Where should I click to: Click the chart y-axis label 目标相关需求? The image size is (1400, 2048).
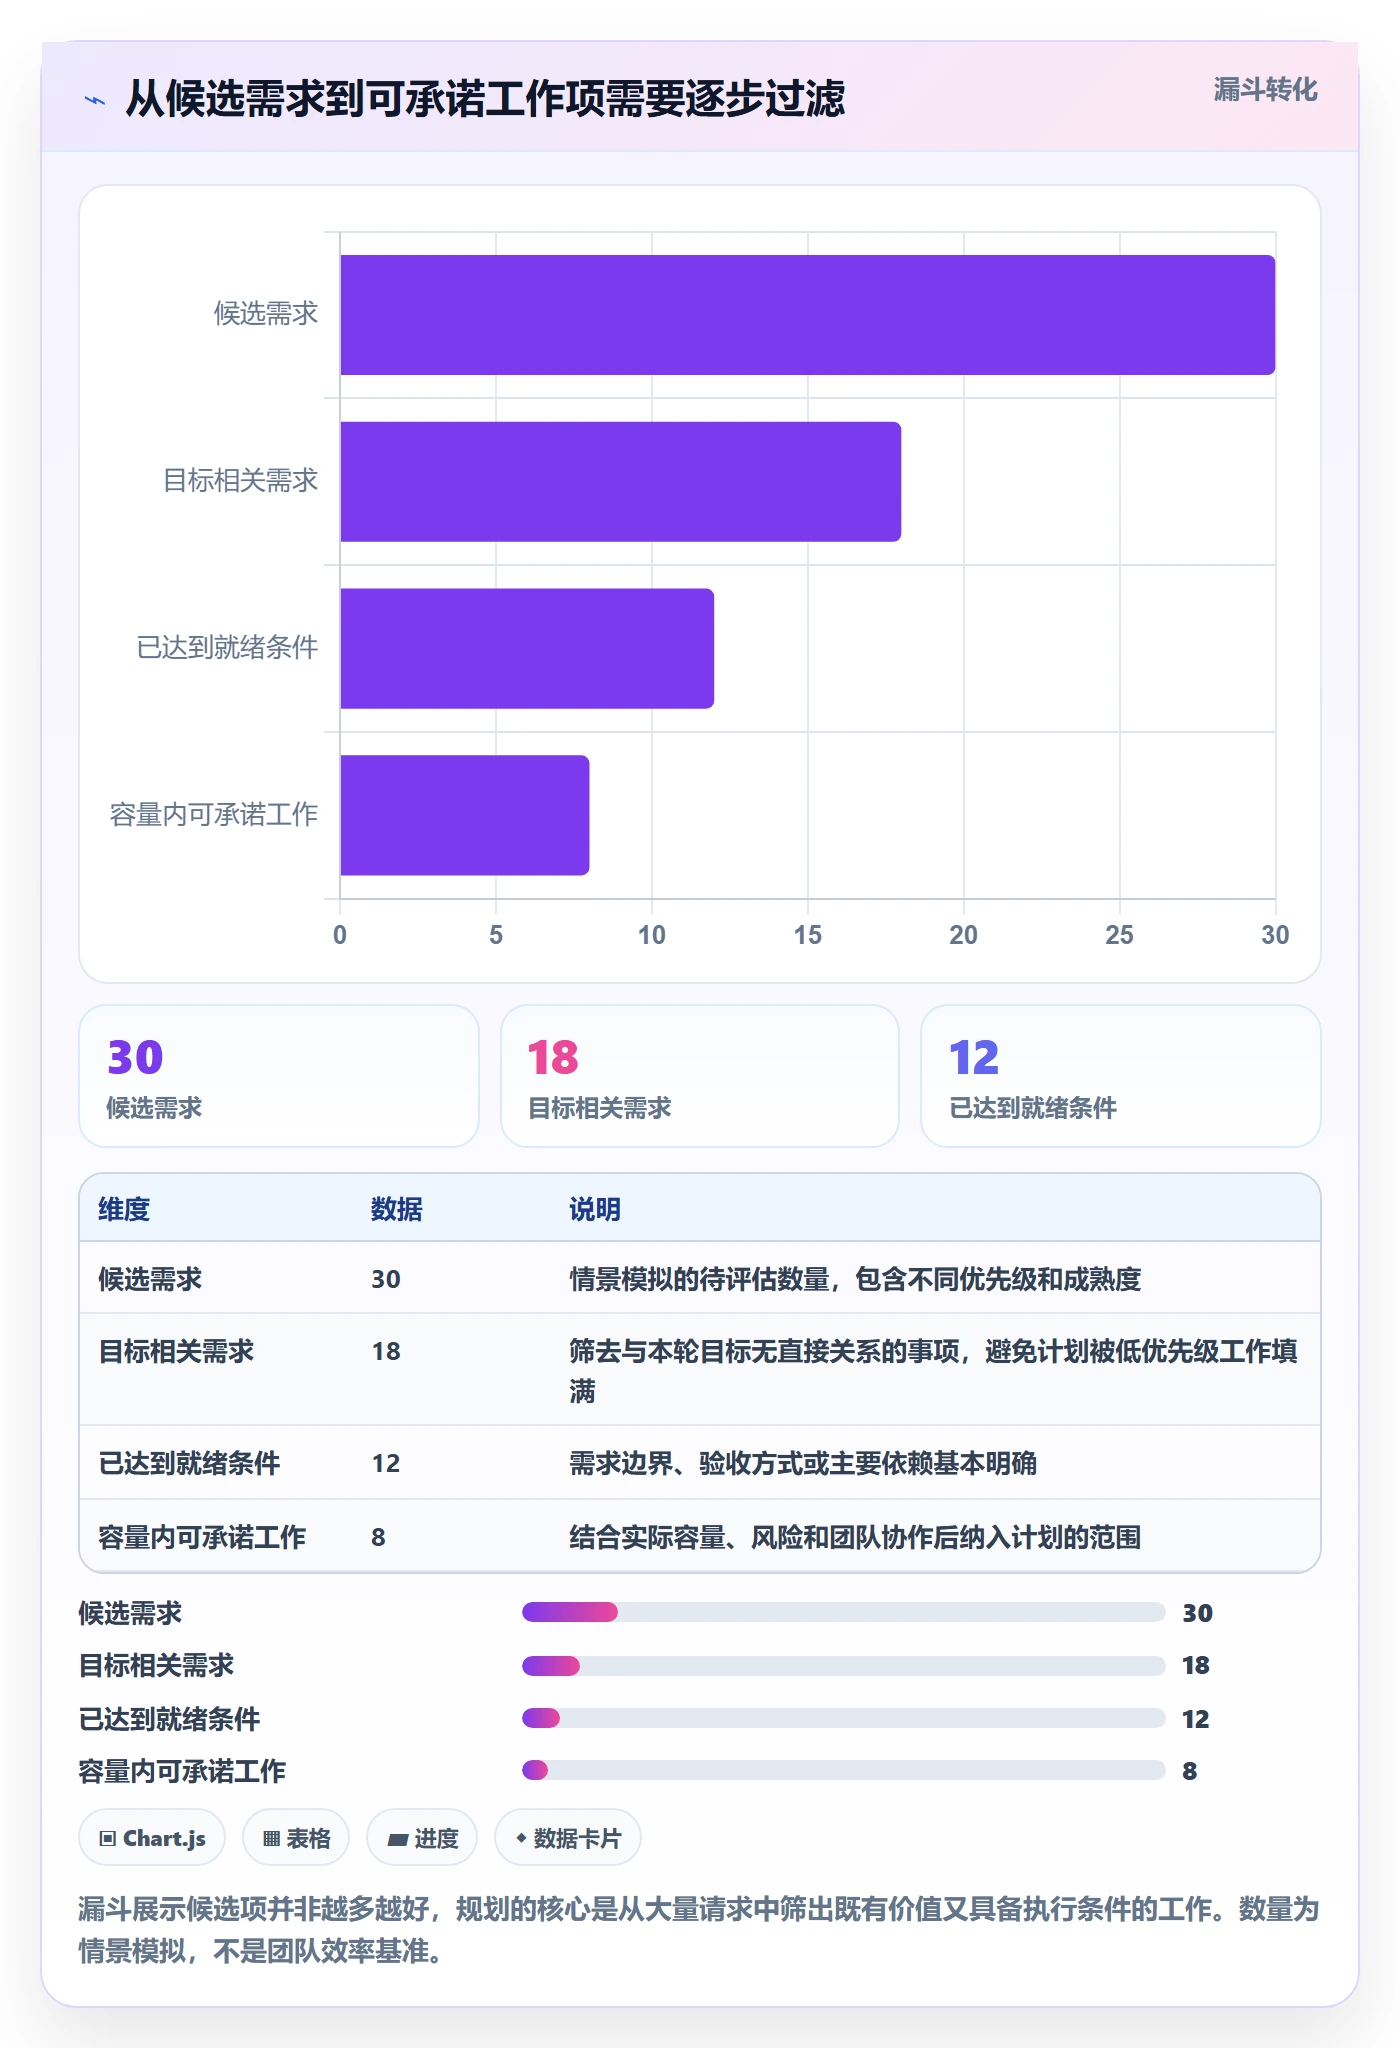point(240,481)
